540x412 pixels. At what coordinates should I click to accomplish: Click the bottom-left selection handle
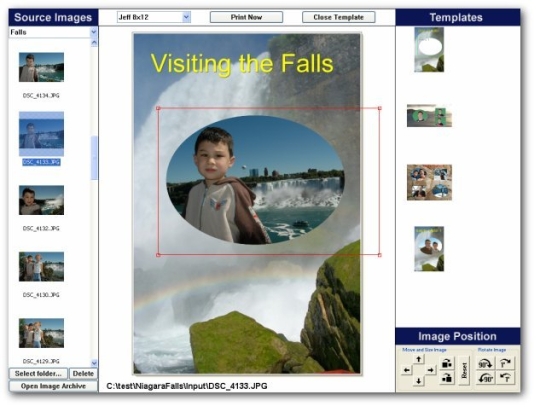click(x=158, y=255)
